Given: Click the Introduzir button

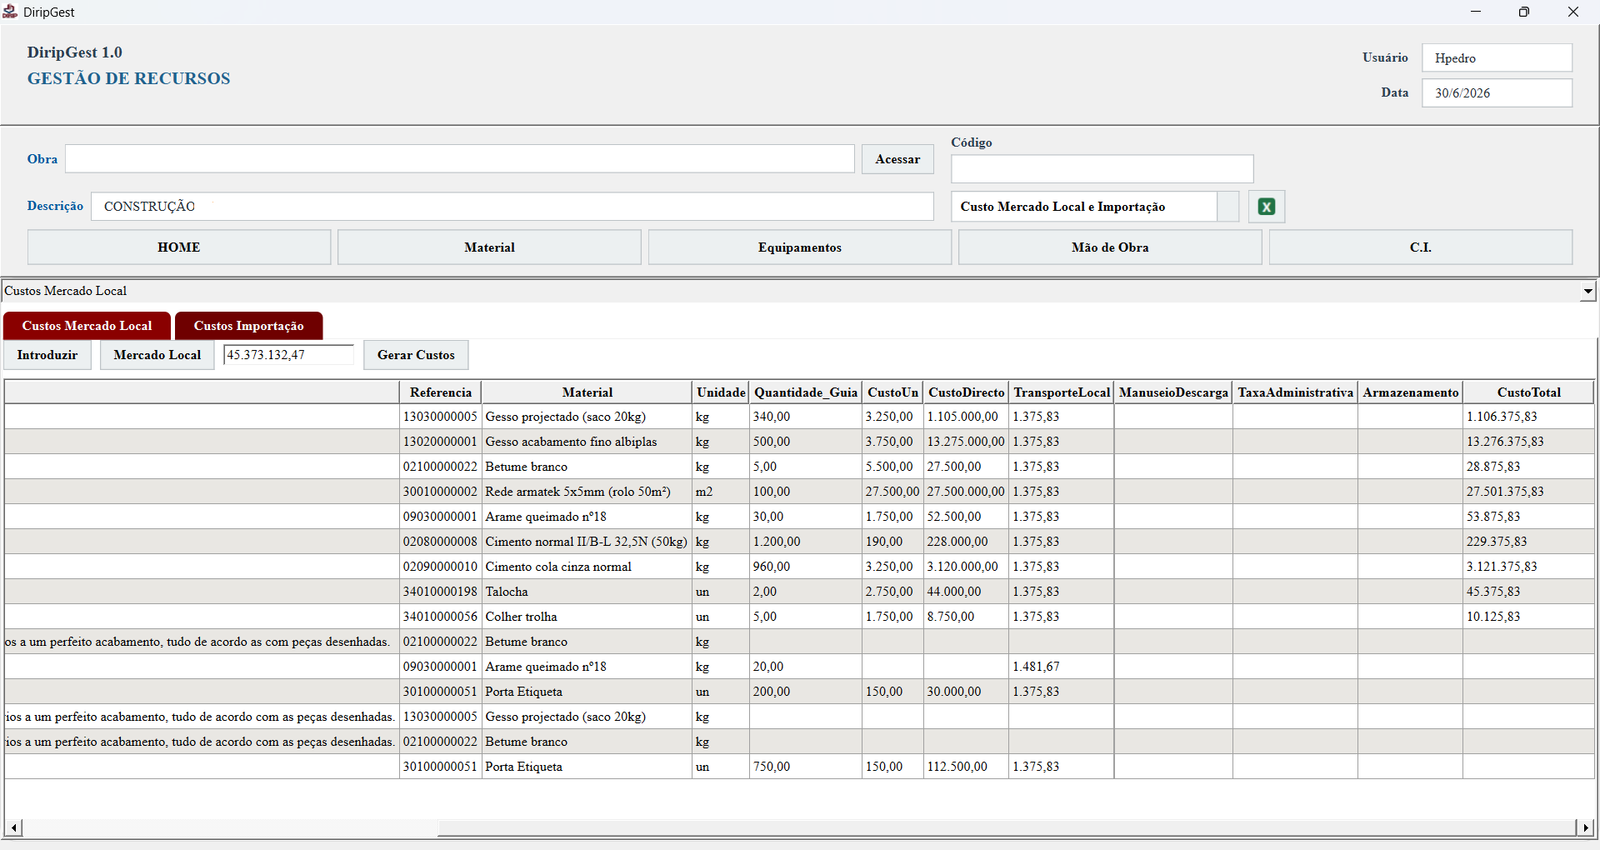Looking at the screenshot, I should click(x=47, y=355).
